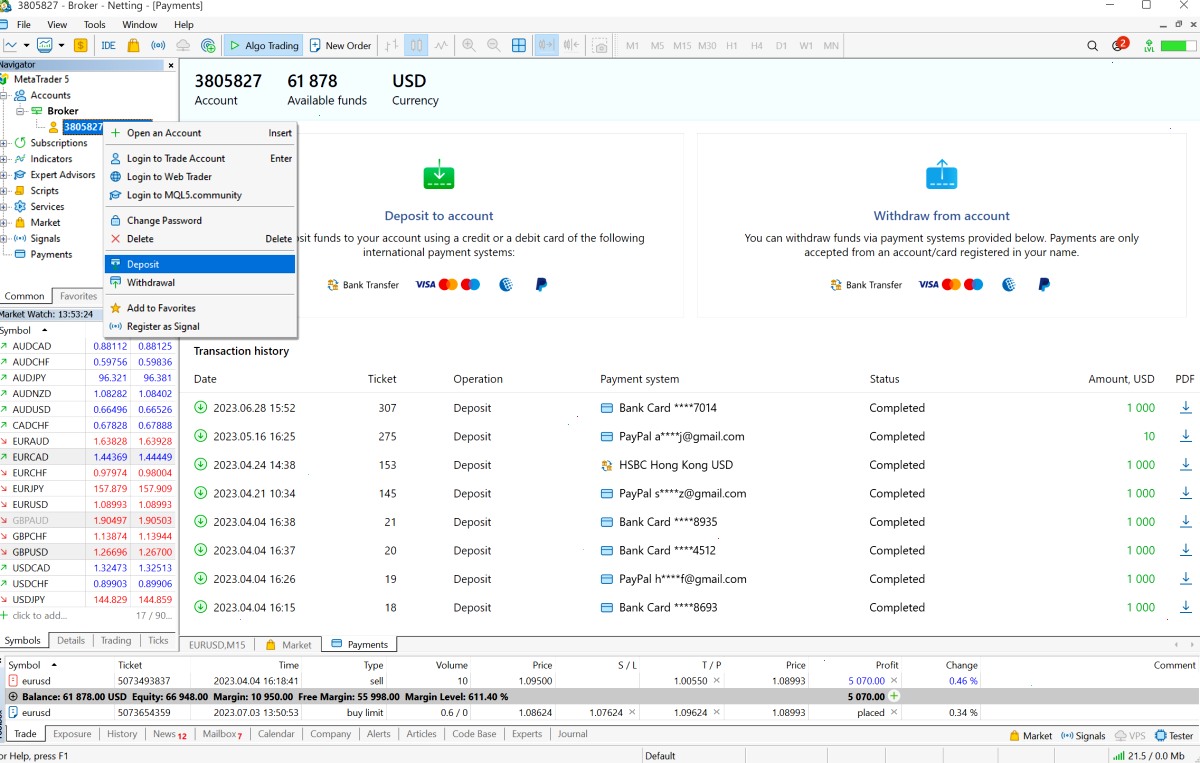Open the search magnifier icon
Image resolution: width=1200 pixels, height=763 pixels.
[1092, 45]
